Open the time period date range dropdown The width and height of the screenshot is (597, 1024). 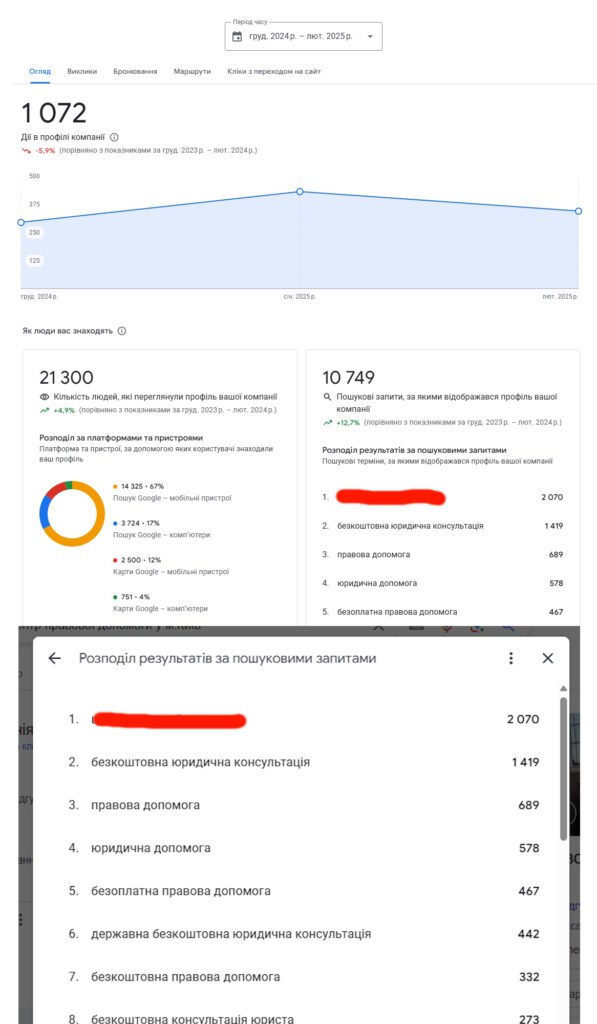point(304,37)
